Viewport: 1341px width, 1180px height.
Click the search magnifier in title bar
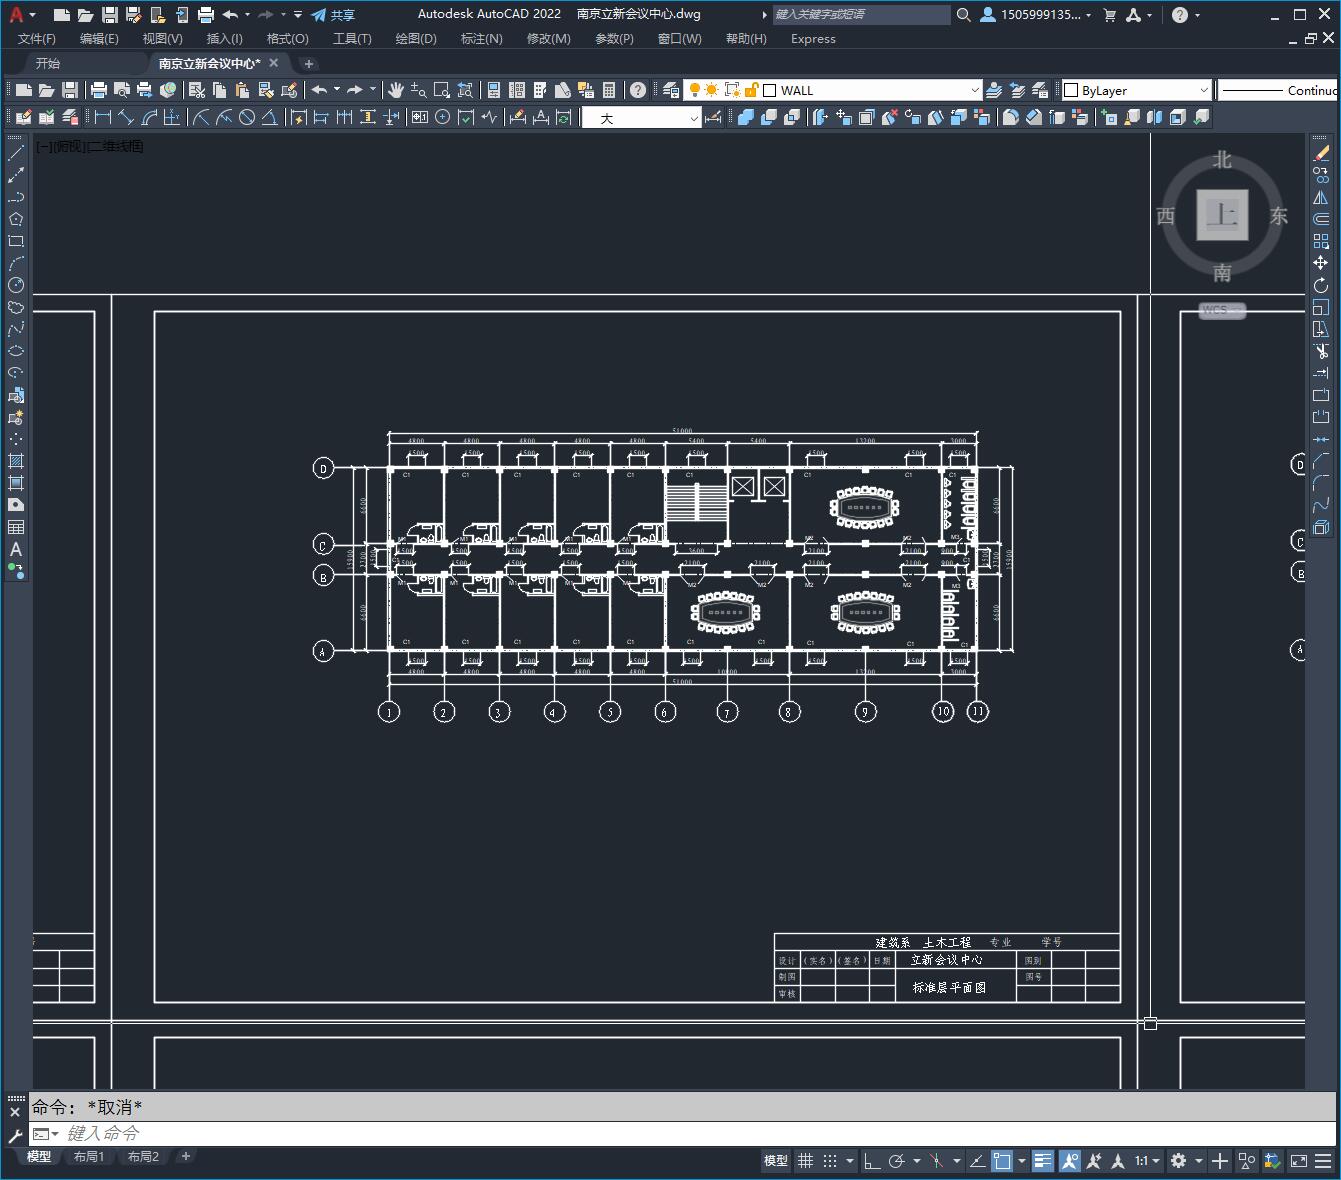(x=963, y=15)
